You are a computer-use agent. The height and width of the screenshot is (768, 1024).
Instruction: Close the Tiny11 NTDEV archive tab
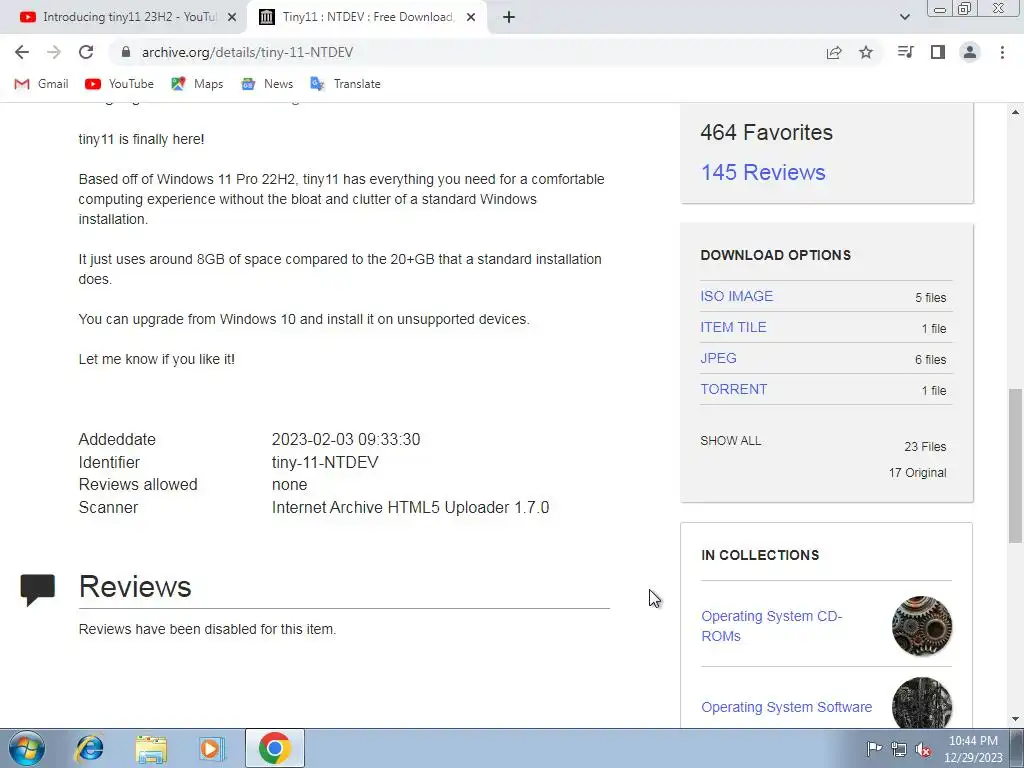(471, 17)
